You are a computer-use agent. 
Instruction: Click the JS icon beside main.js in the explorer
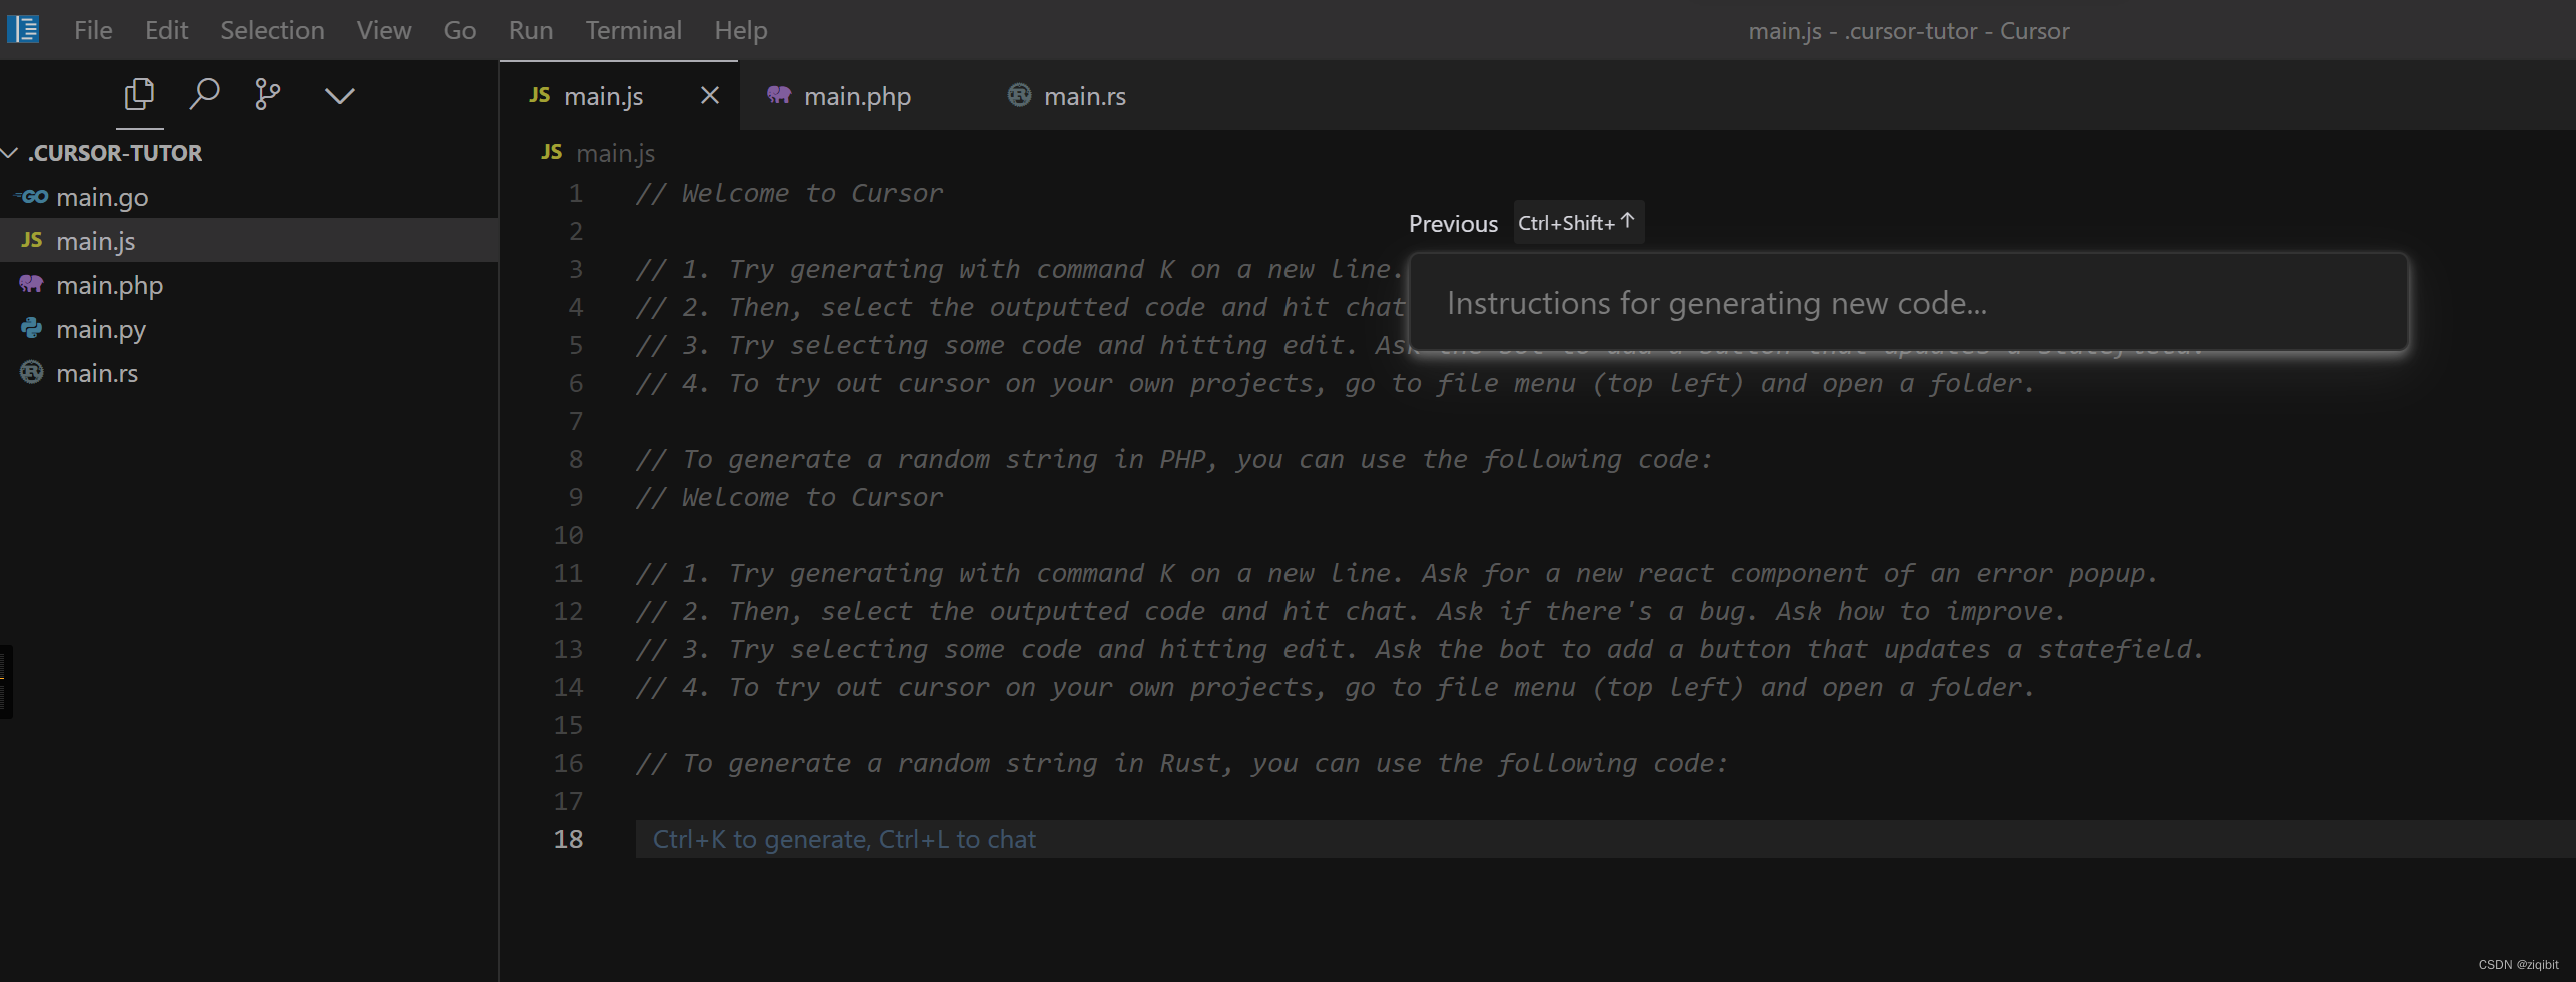tap(32, 240)
